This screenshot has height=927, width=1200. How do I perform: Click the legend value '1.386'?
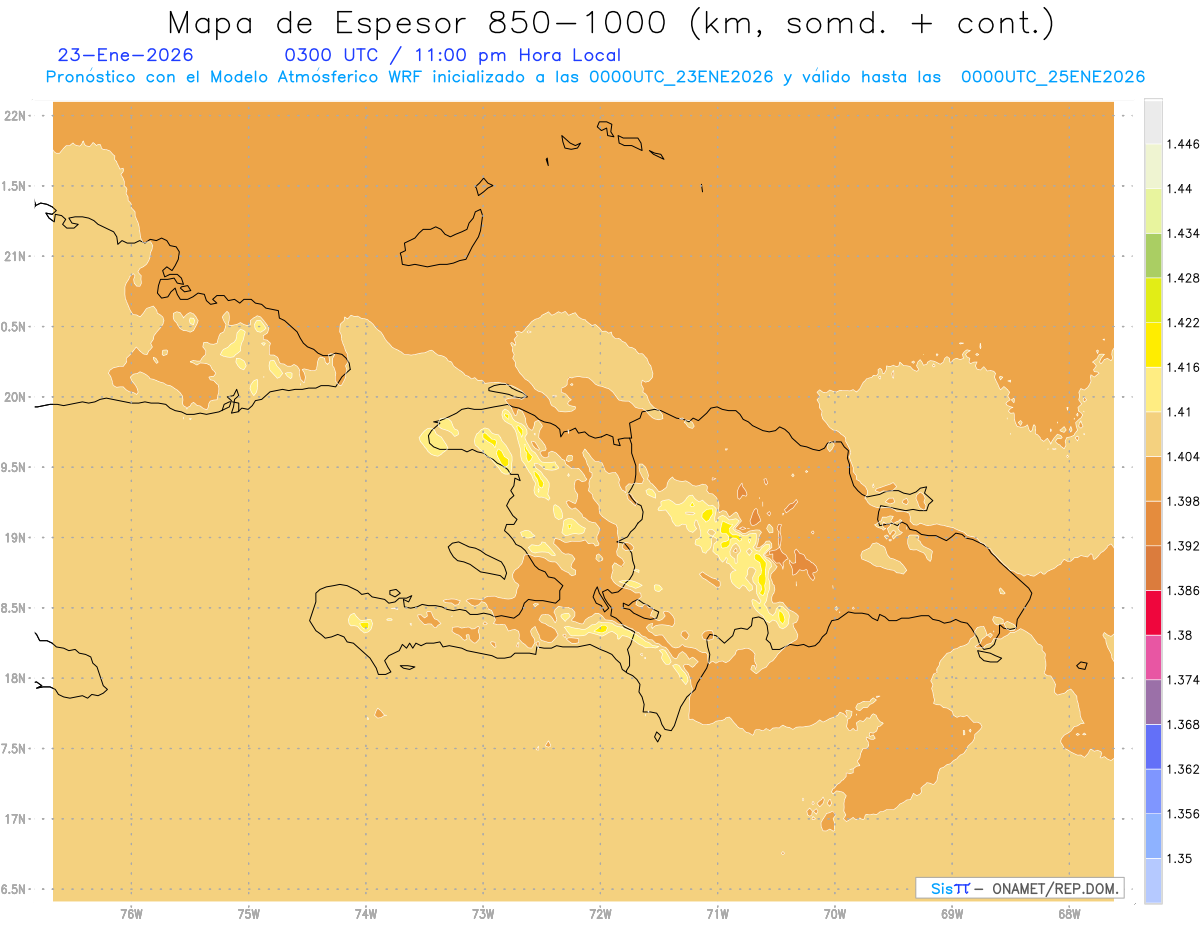(x=1183, y=590)
